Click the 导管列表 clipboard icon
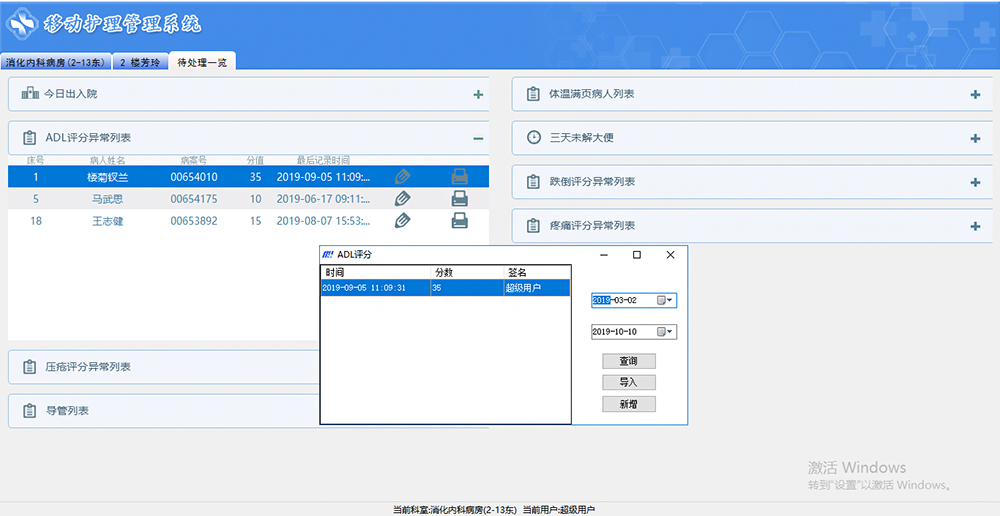1000x516 pixels. click(29, 411)
